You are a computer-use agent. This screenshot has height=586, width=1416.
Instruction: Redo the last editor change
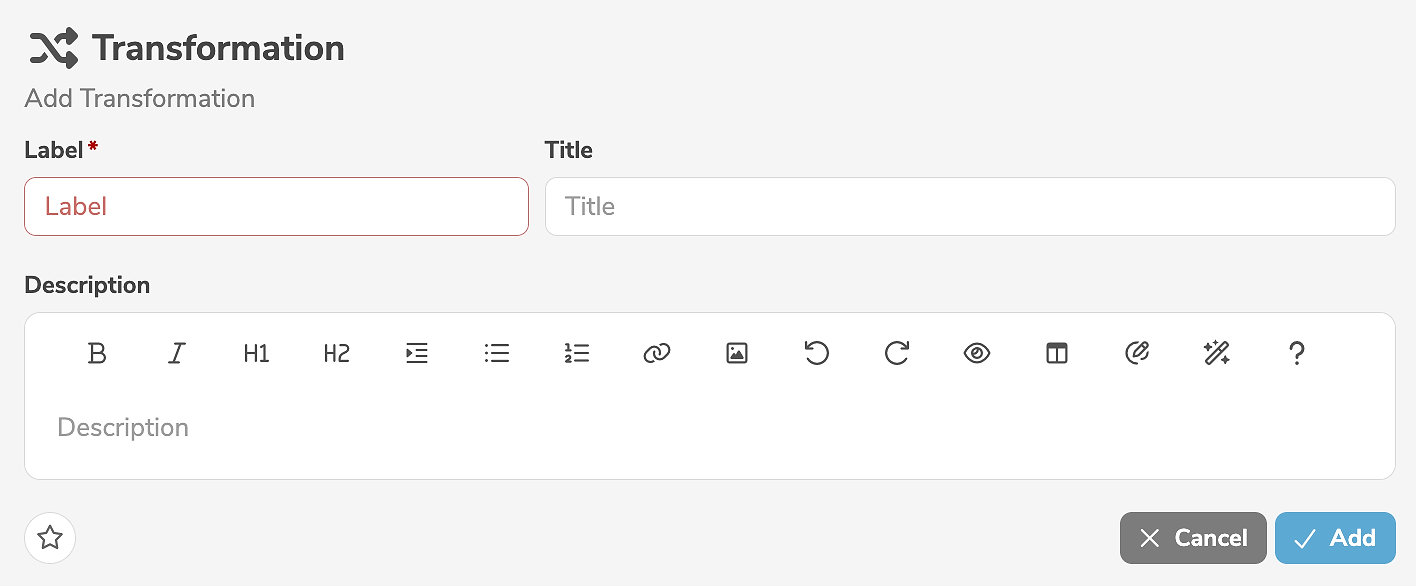pos(897,353)
